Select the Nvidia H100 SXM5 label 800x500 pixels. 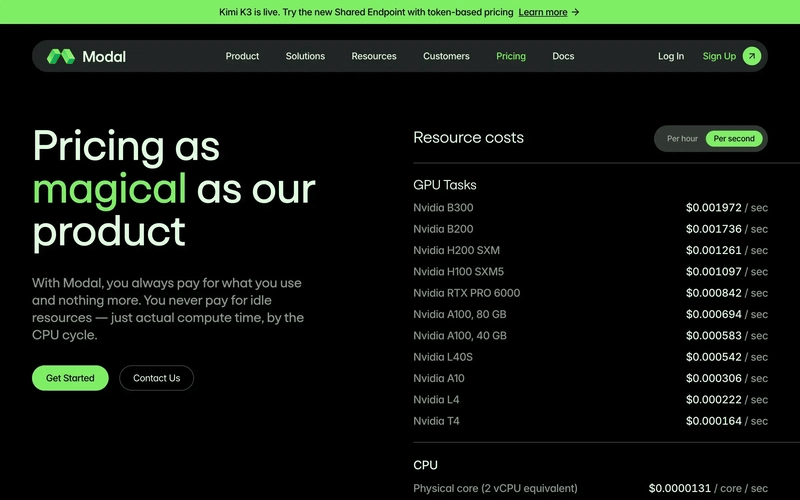(x=459, y=272)
